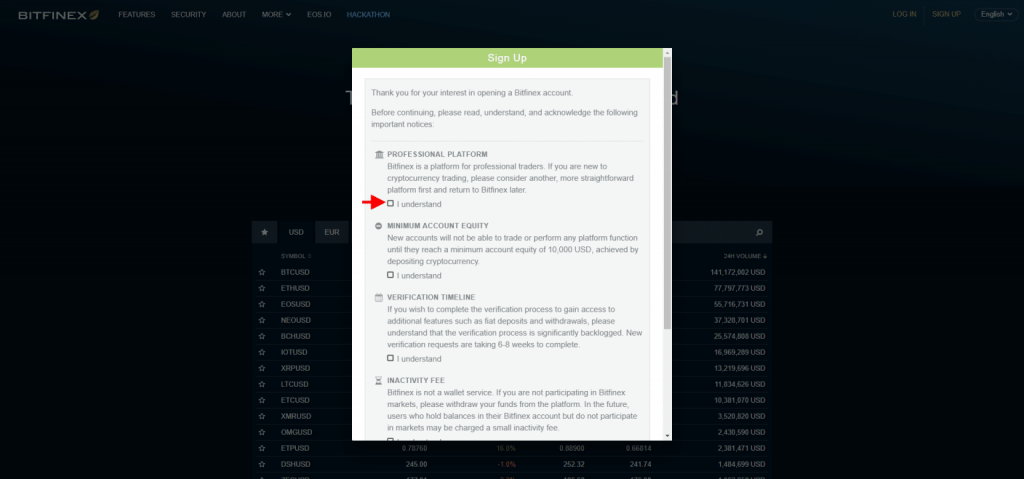Viewport: 1024px width, 479px height.
Task: Open the FEATURES menu item
Action: point(136,14)
